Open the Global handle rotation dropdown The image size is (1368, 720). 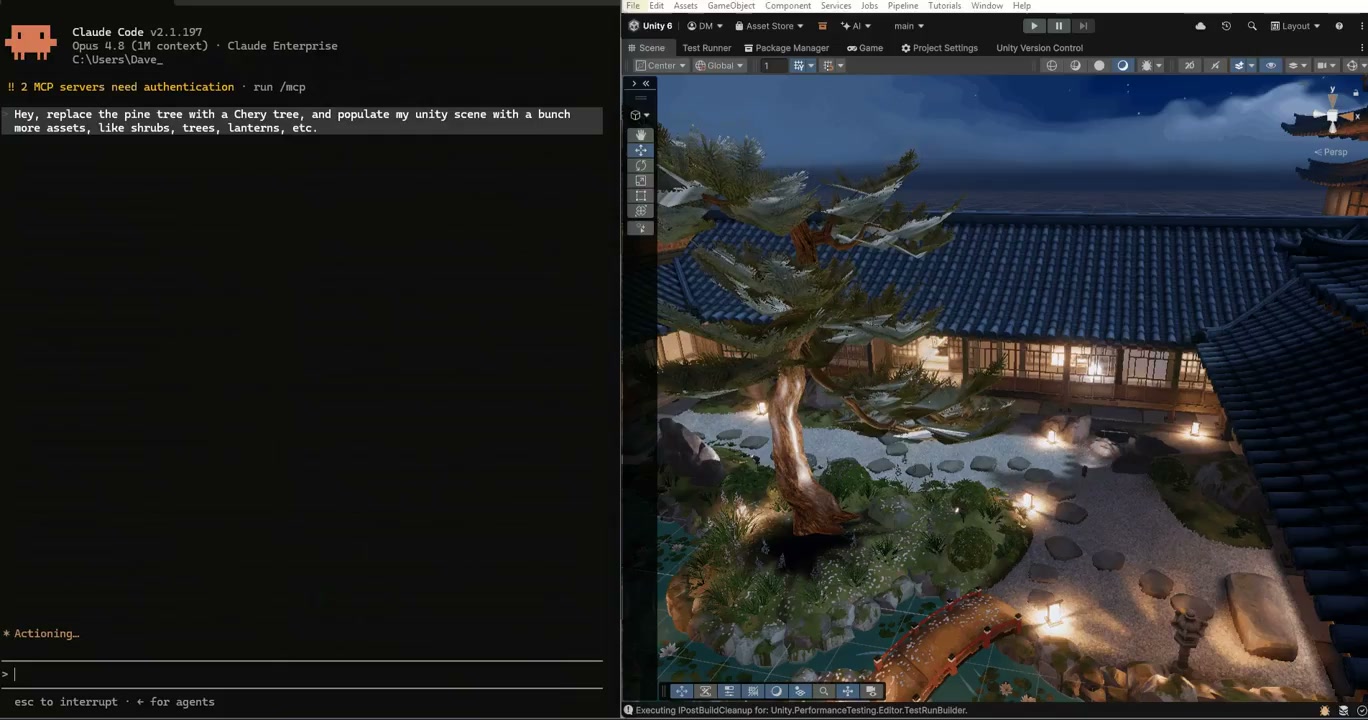click(720, 66)
